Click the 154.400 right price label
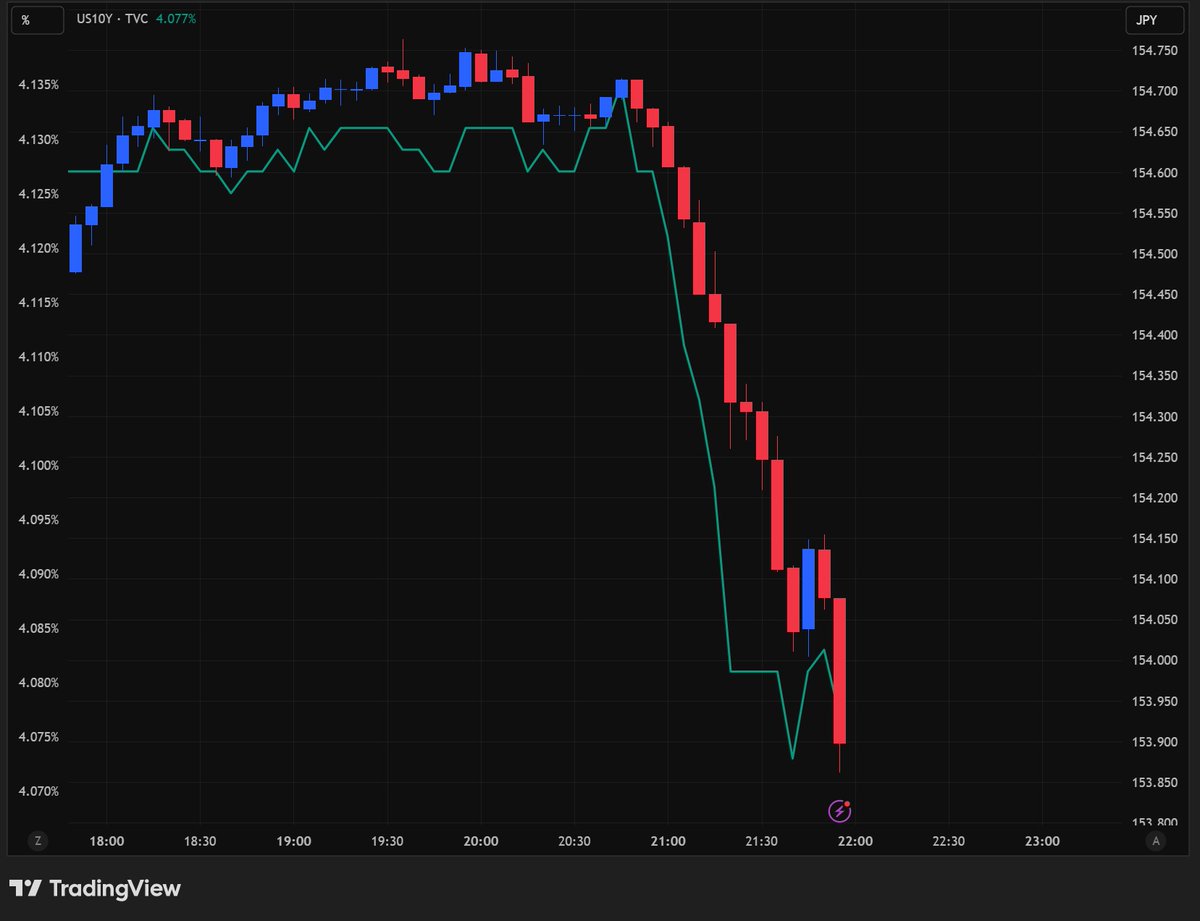The height and width of the screenshot is (921, 1200). [x=1154, y=335]
